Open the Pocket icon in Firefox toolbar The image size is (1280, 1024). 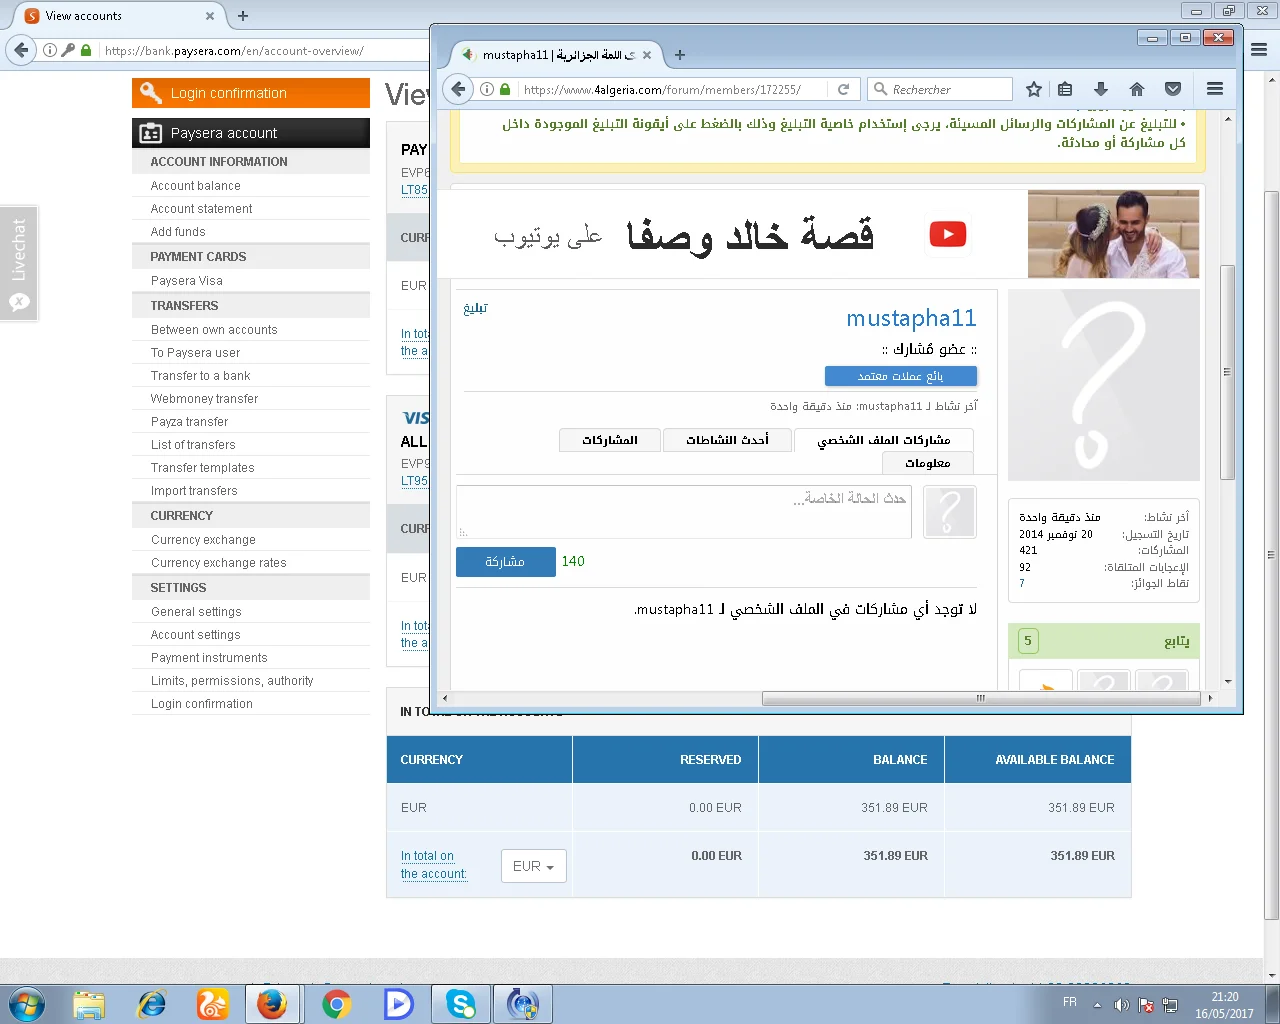coord(1173,89)
